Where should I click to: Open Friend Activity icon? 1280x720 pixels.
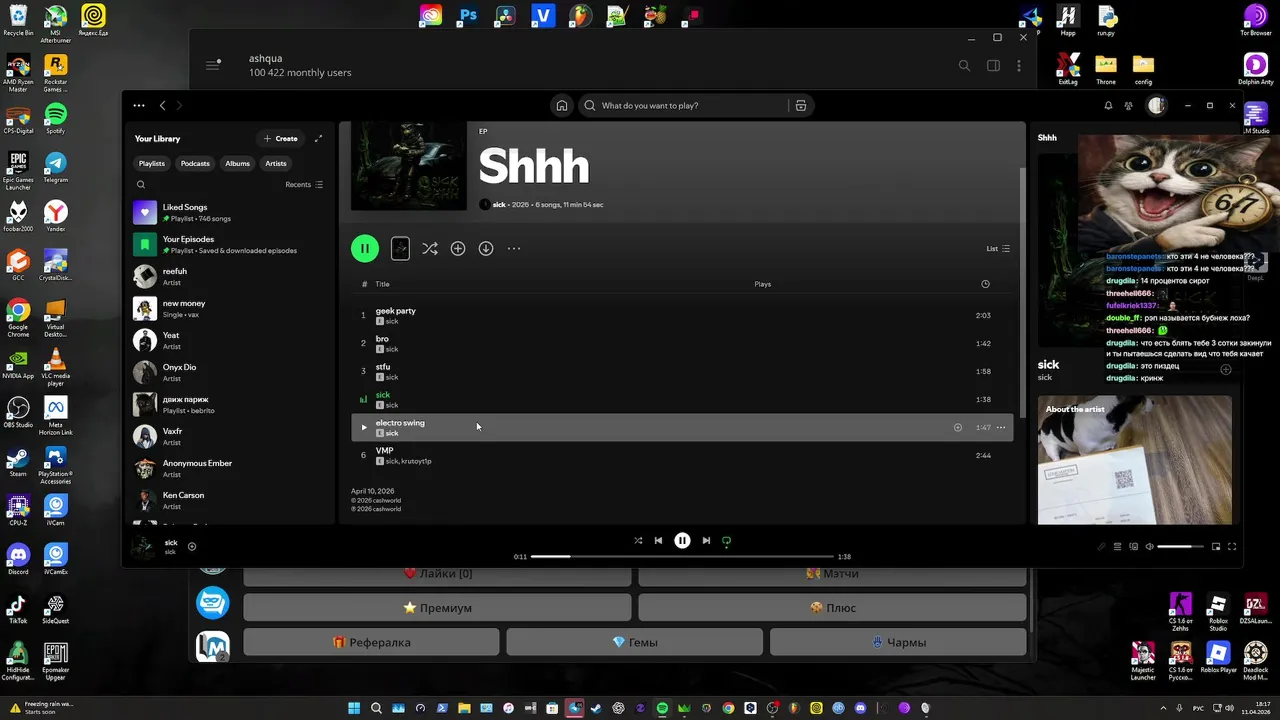point(1129,105)
